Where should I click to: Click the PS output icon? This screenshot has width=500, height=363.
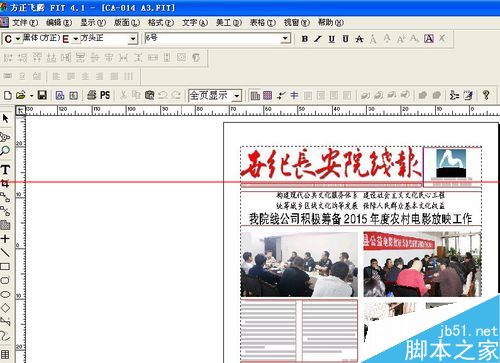105,95
